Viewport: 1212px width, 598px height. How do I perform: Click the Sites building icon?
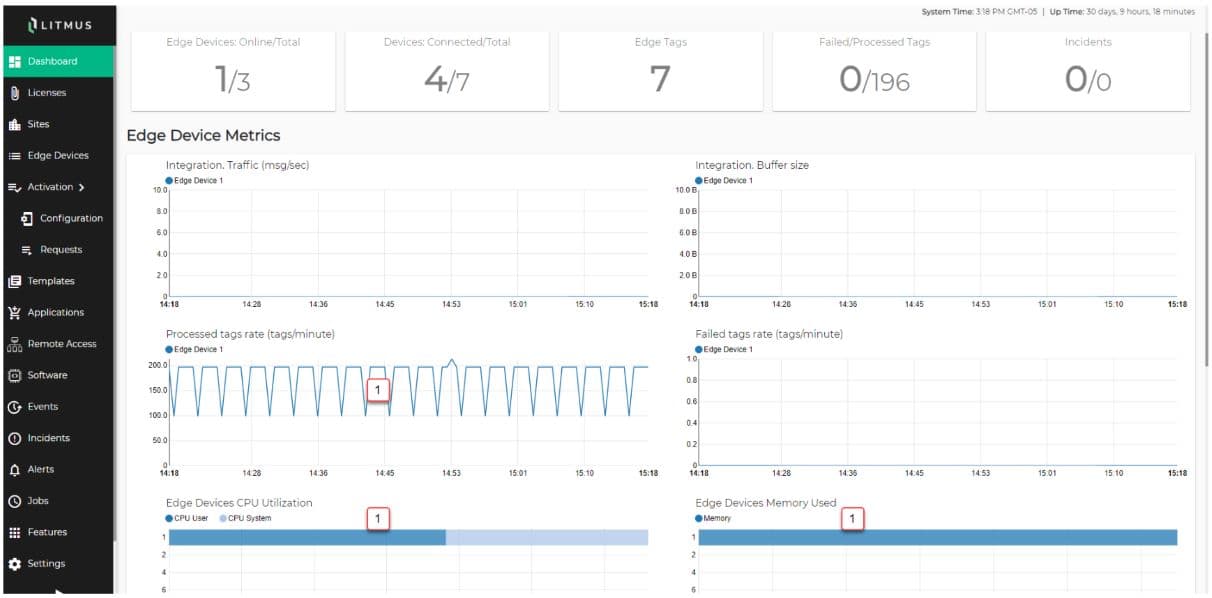(x=15, y=125)
